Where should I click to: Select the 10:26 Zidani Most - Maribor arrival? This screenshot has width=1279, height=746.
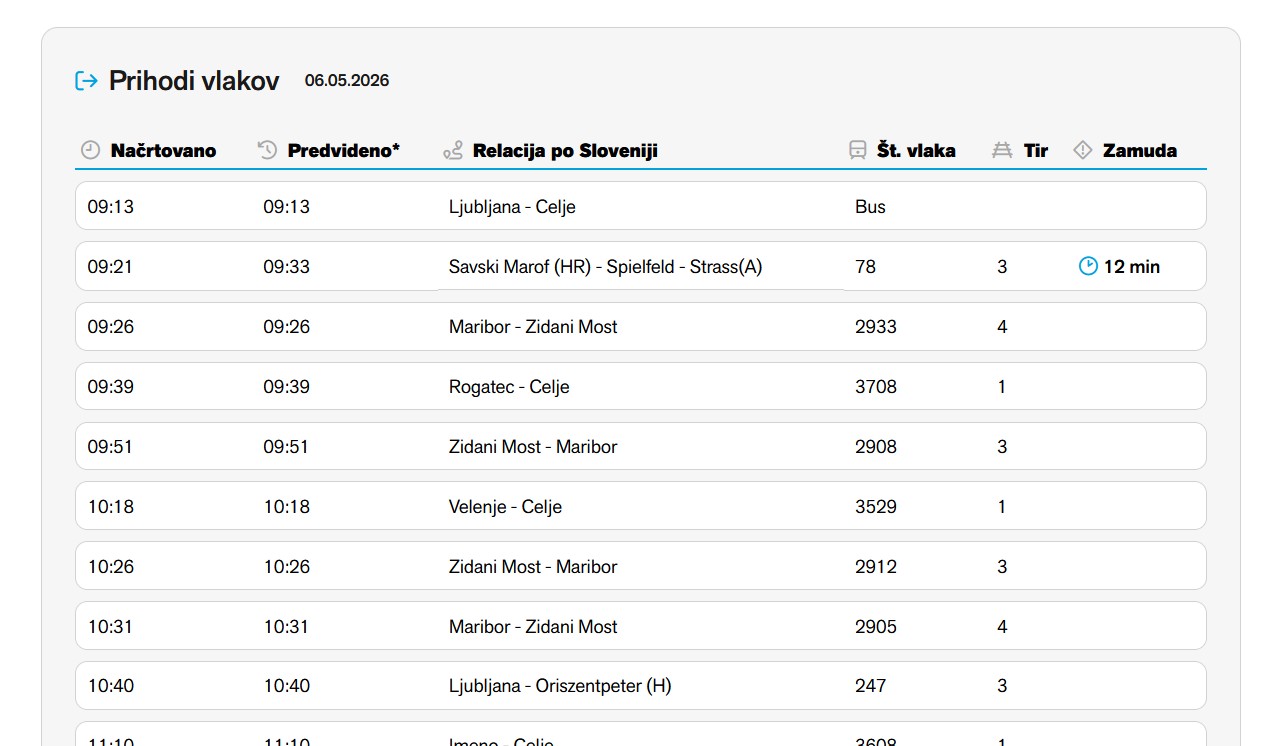pyautogui.click(x=640, y=566)
